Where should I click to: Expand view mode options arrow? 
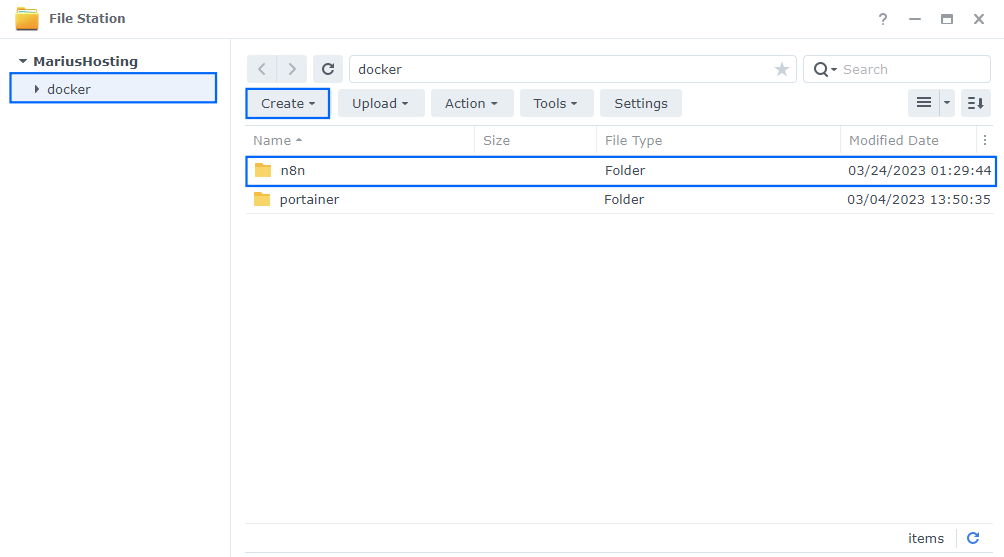pyautogui.click(x=947, y=103)
